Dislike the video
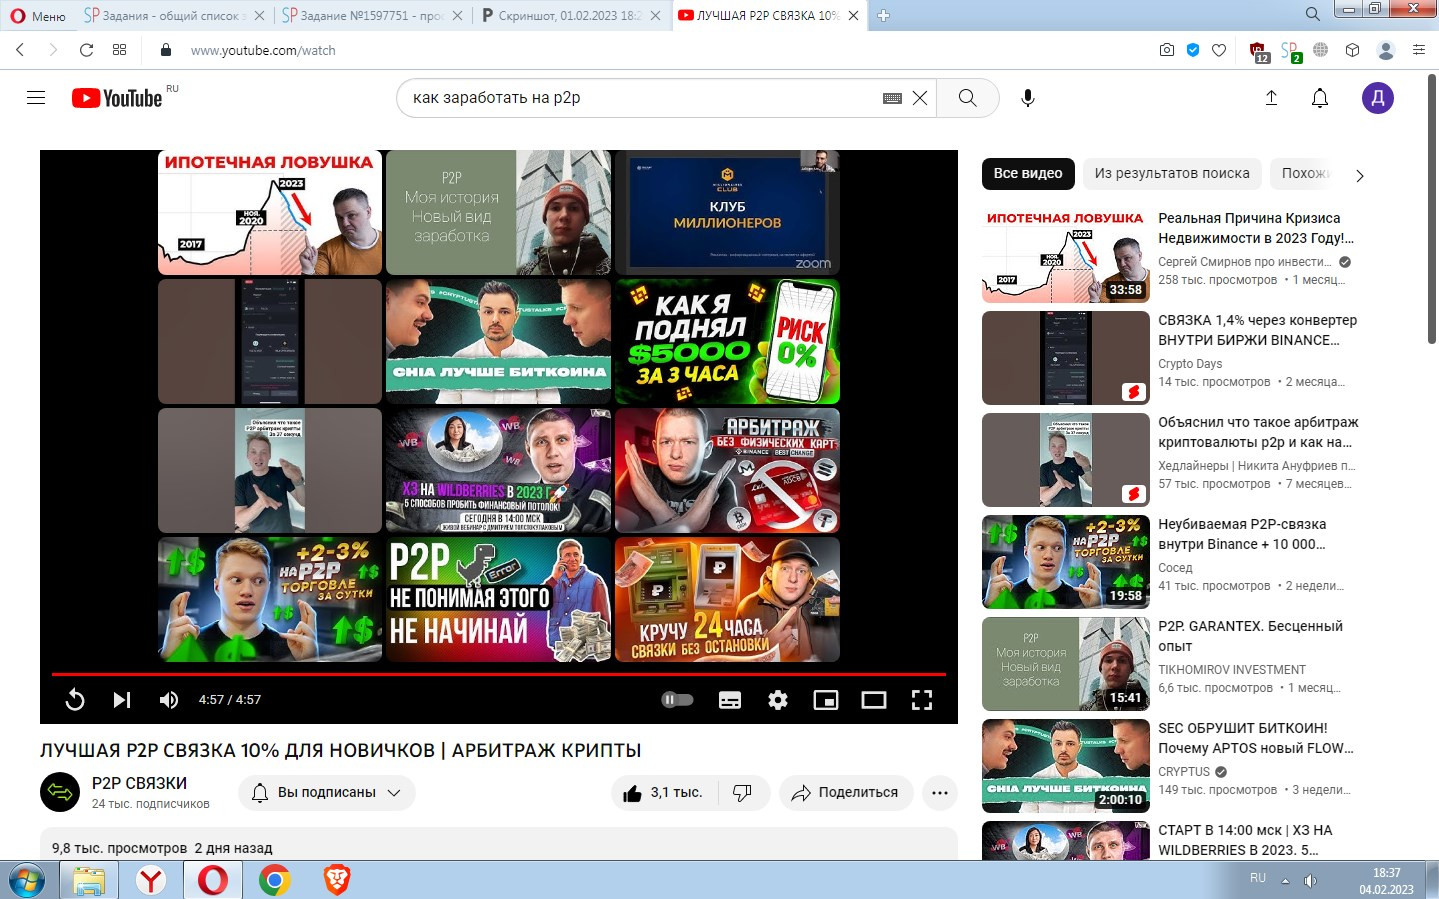Image resolution: width=1439 pixels, height=899 pixels. 743,793
